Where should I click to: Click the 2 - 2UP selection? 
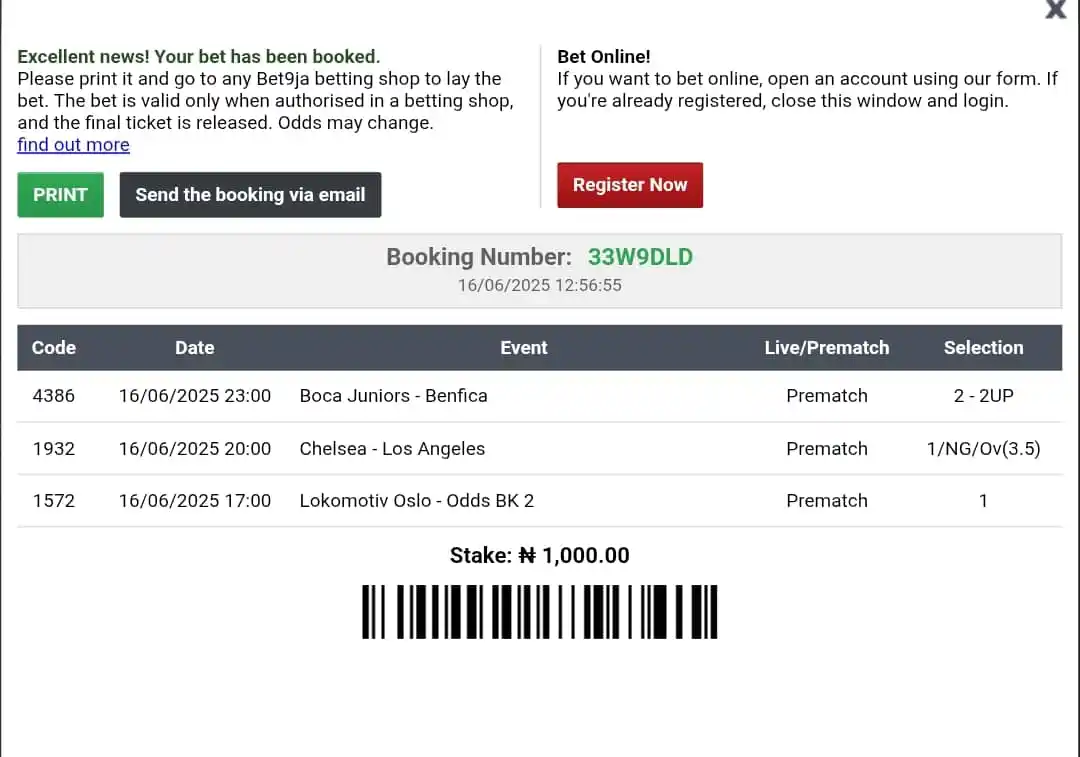(x=984, y=396)
